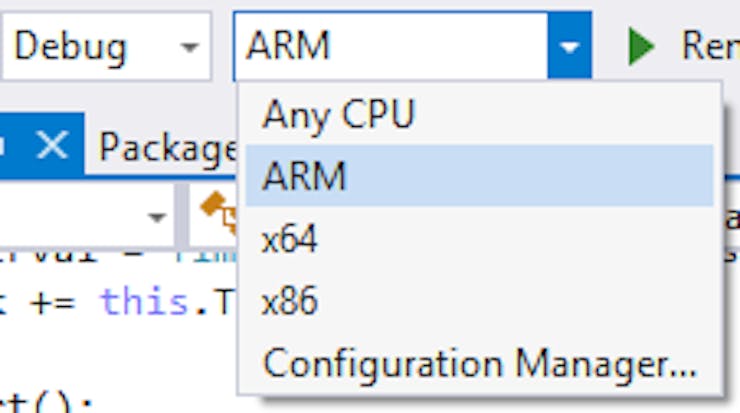
Task: Click the orange member icon in navigation bar
Action: pyautogui.click(x=218, y=211)
